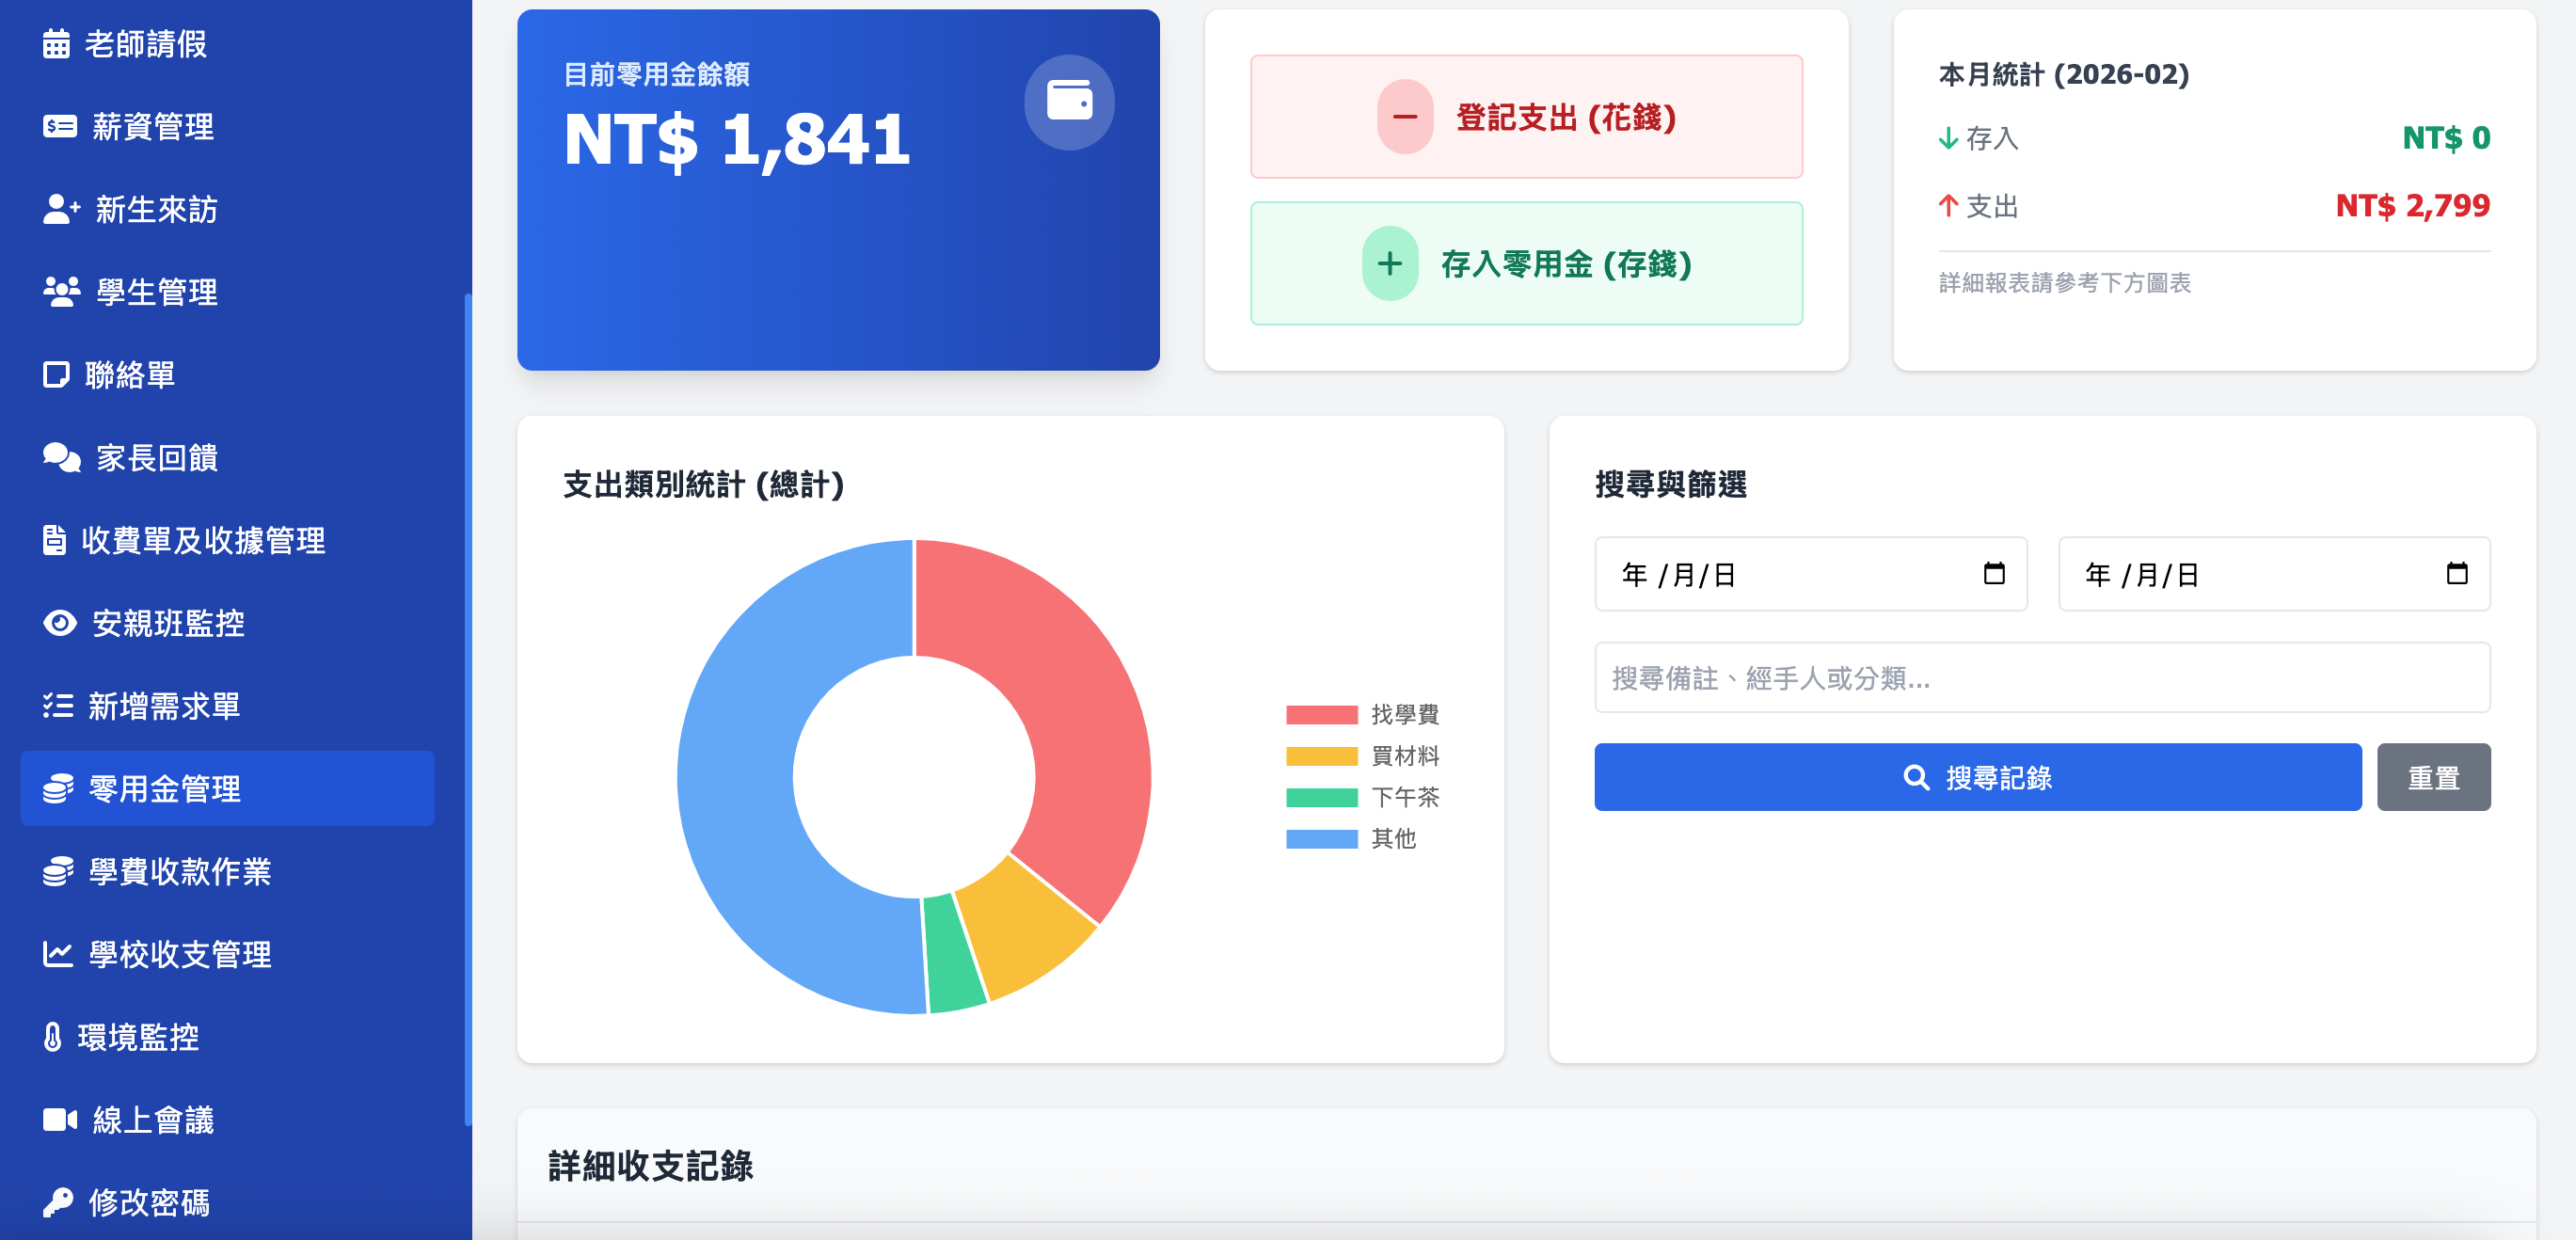Viewport: 2576px width, 1240px height.
Task: Open the end date calendar picker
Action: (x=2457, y=574)
